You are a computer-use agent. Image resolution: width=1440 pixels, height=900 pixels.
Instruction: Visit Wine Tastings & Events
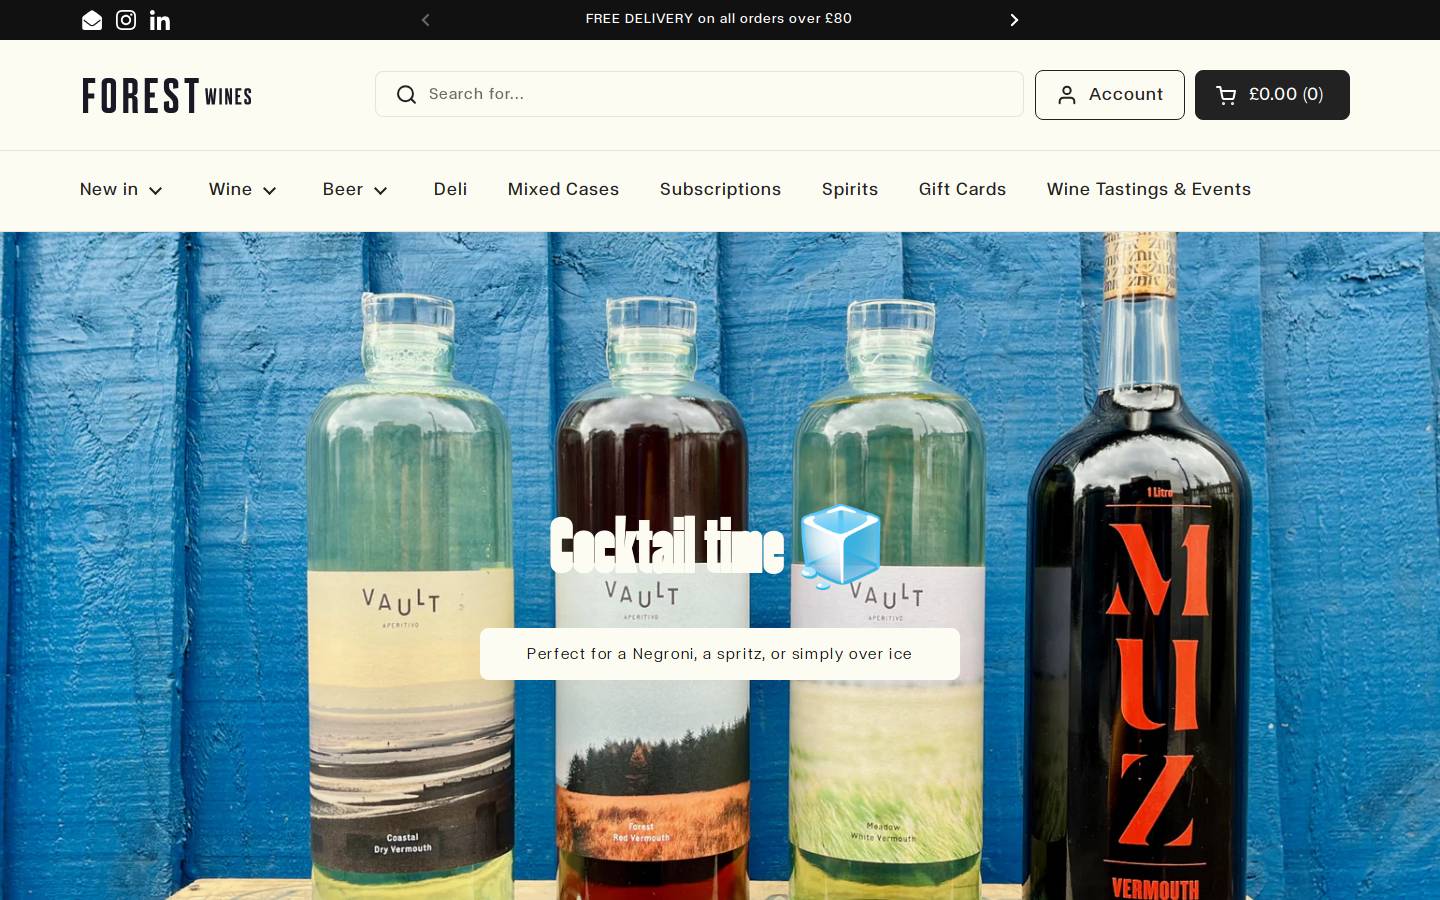[1149, 190]
